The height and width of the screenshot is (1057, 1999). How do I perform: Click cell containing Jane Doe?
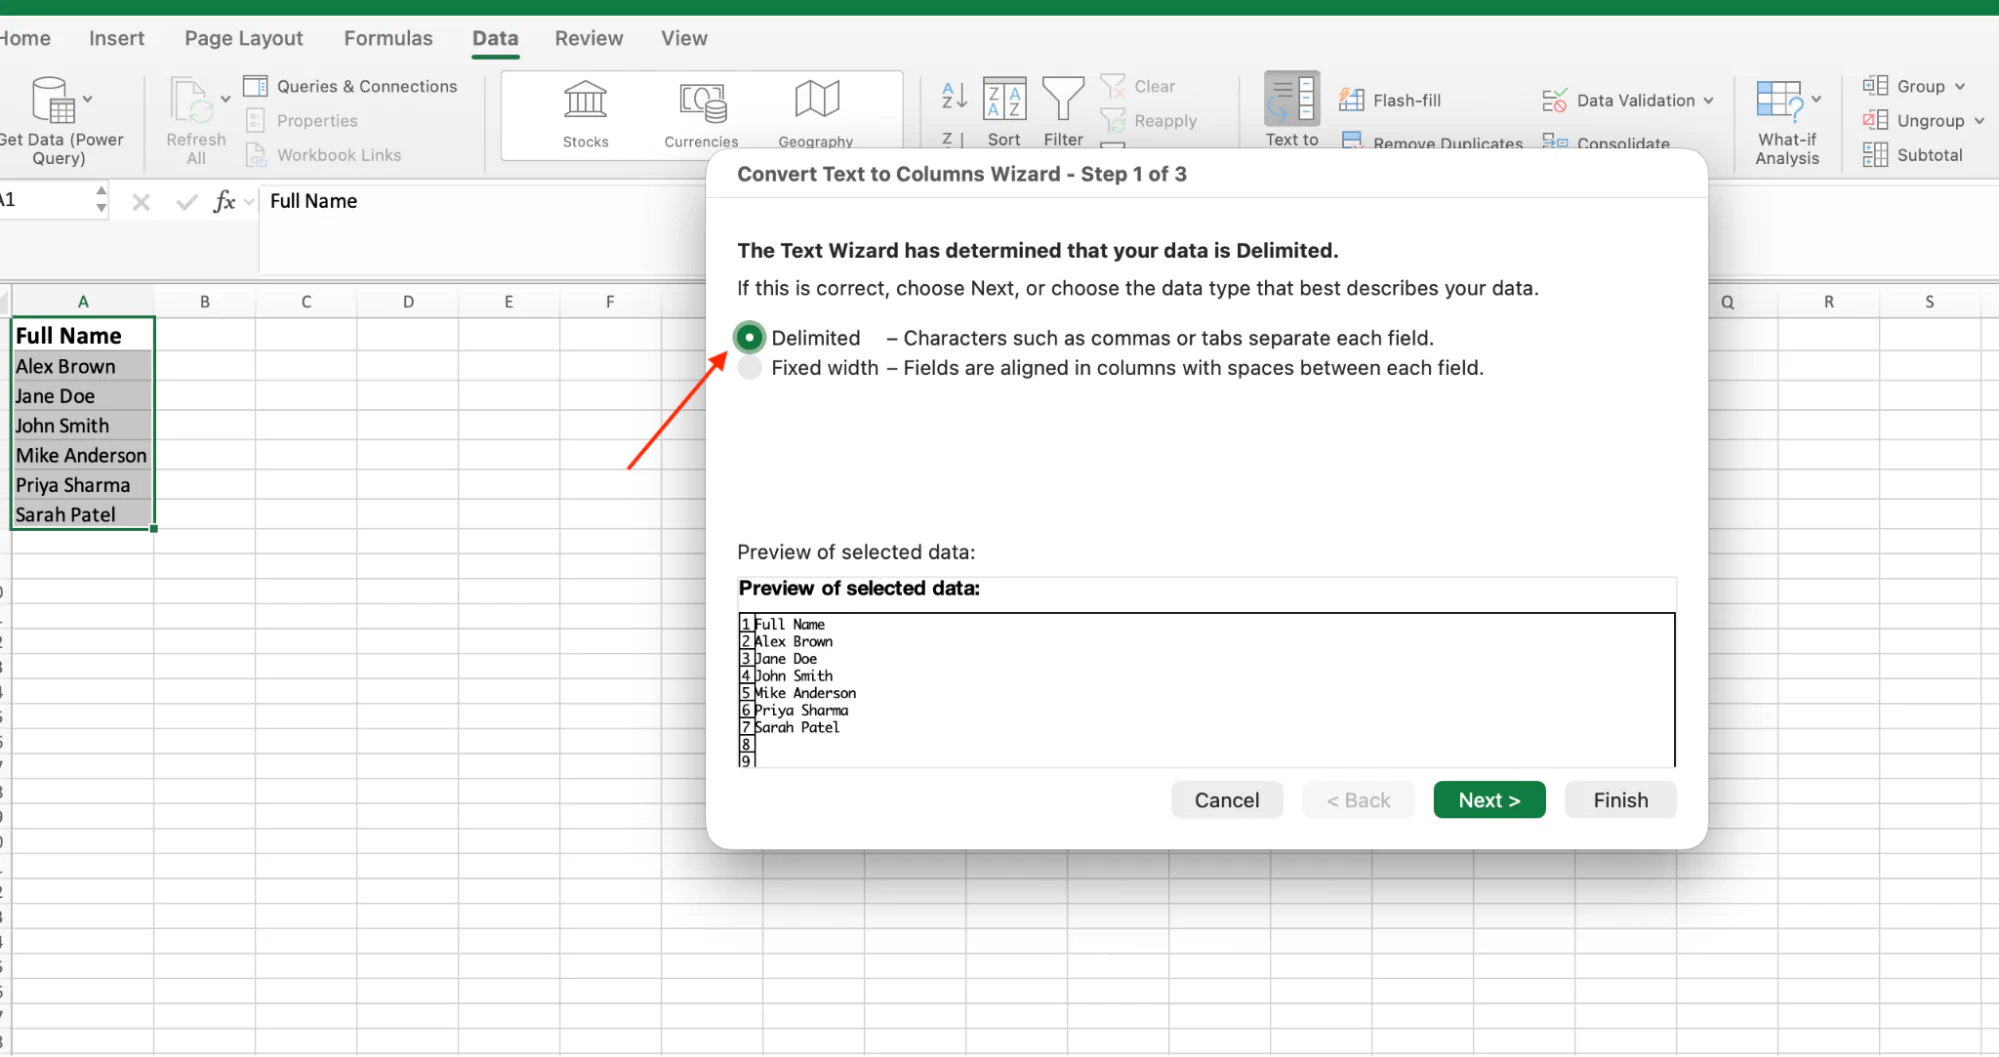click(x=83, y=396)
